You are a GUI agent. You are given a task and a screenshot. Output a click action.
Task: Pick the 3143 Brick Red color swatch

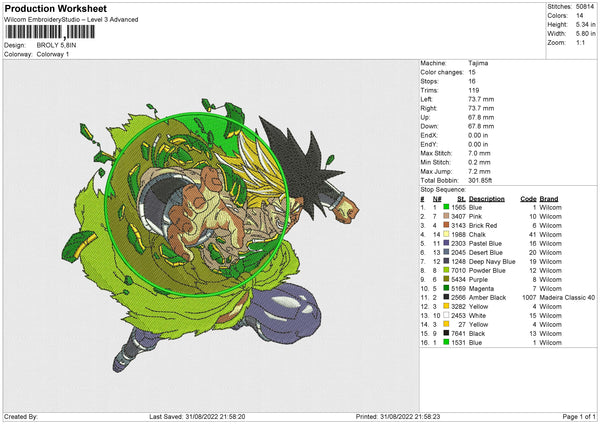pos(446,225)
